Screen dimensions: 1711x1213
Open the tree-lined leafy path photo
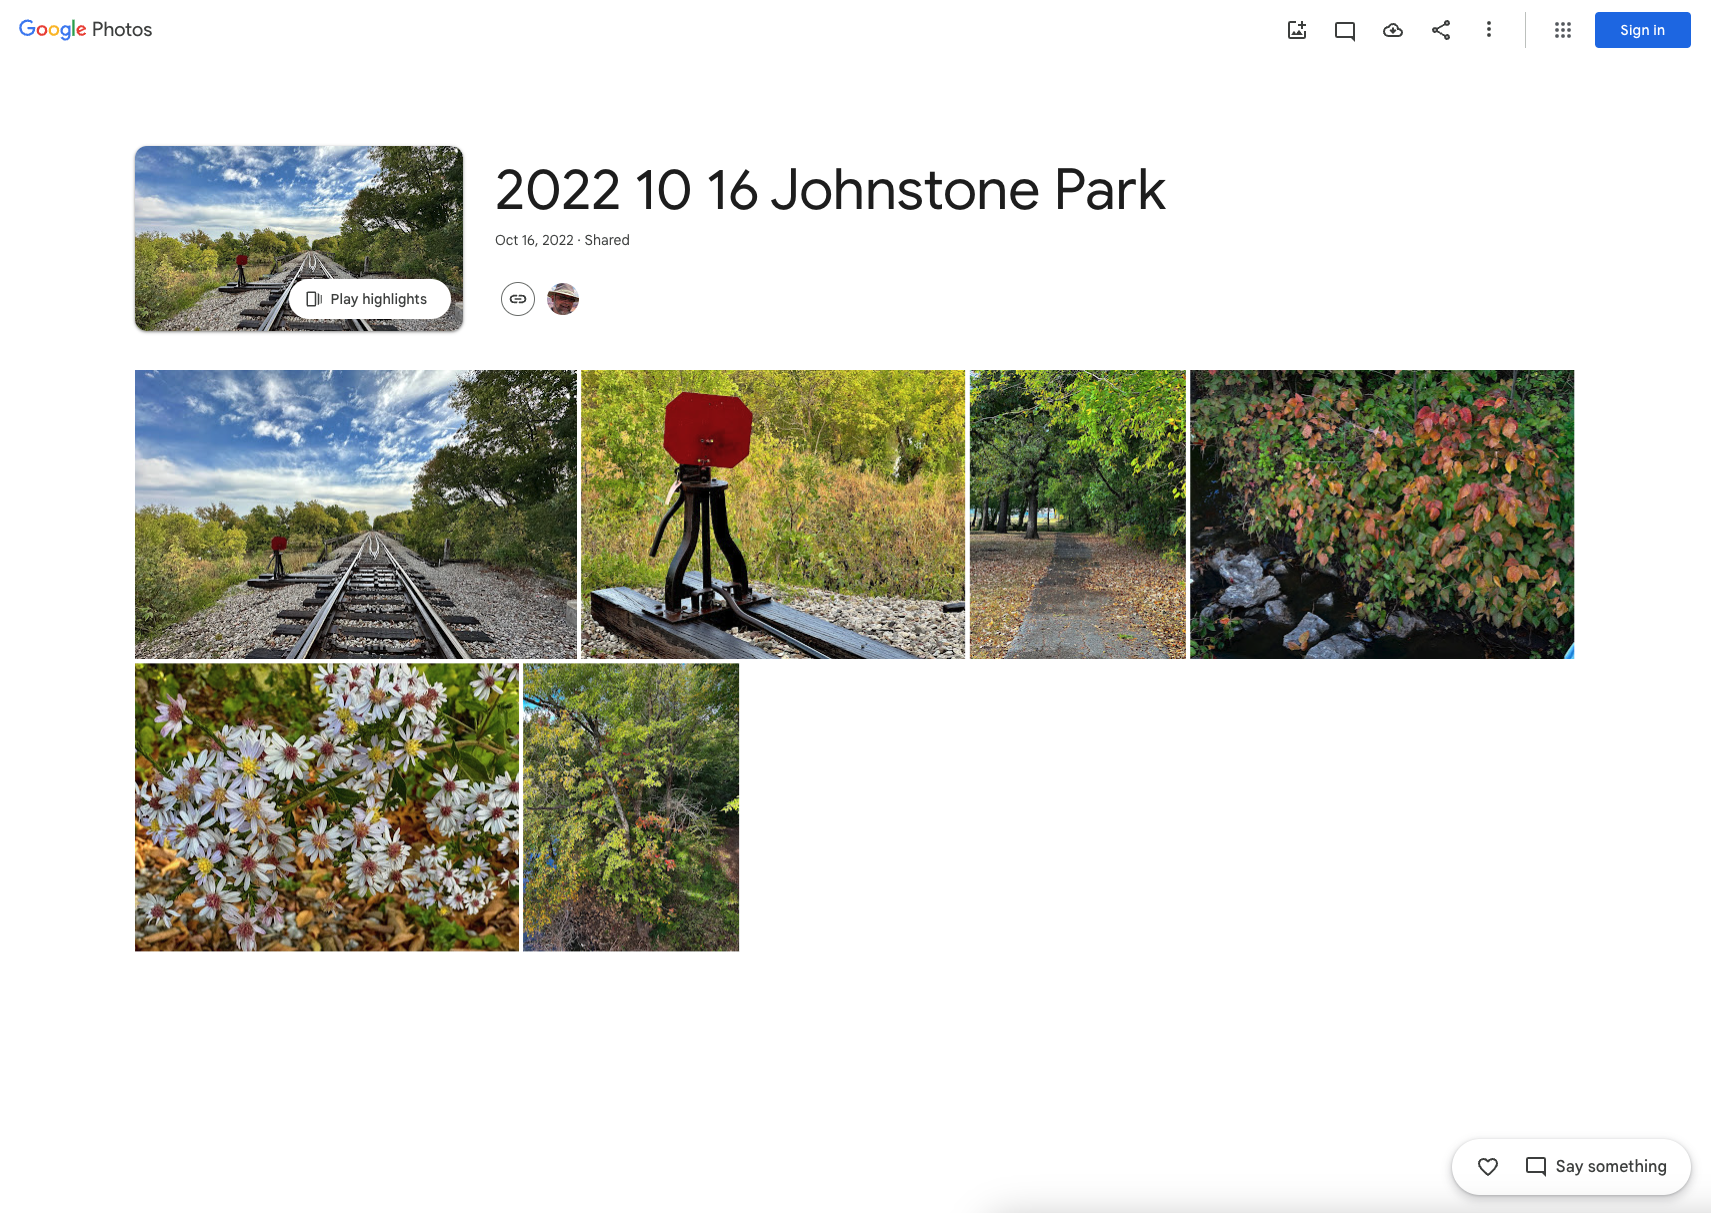tap(1077, 514)
